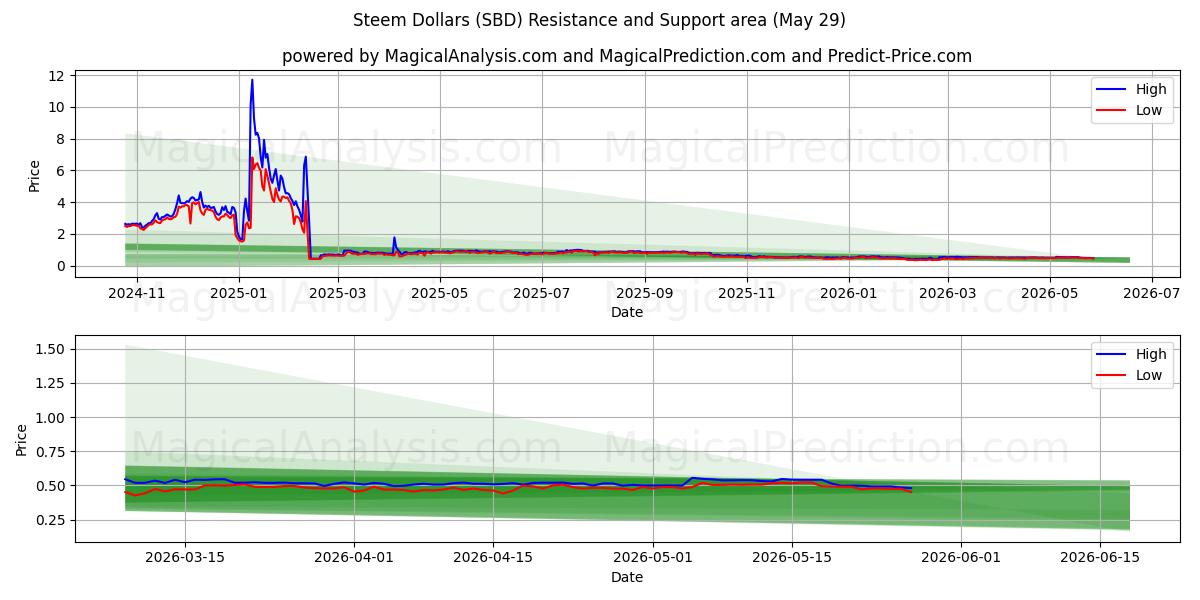Click 'Low' in the bottom chart legend
Viewport: 1200px width, 600px height.
coord(1148,376)
